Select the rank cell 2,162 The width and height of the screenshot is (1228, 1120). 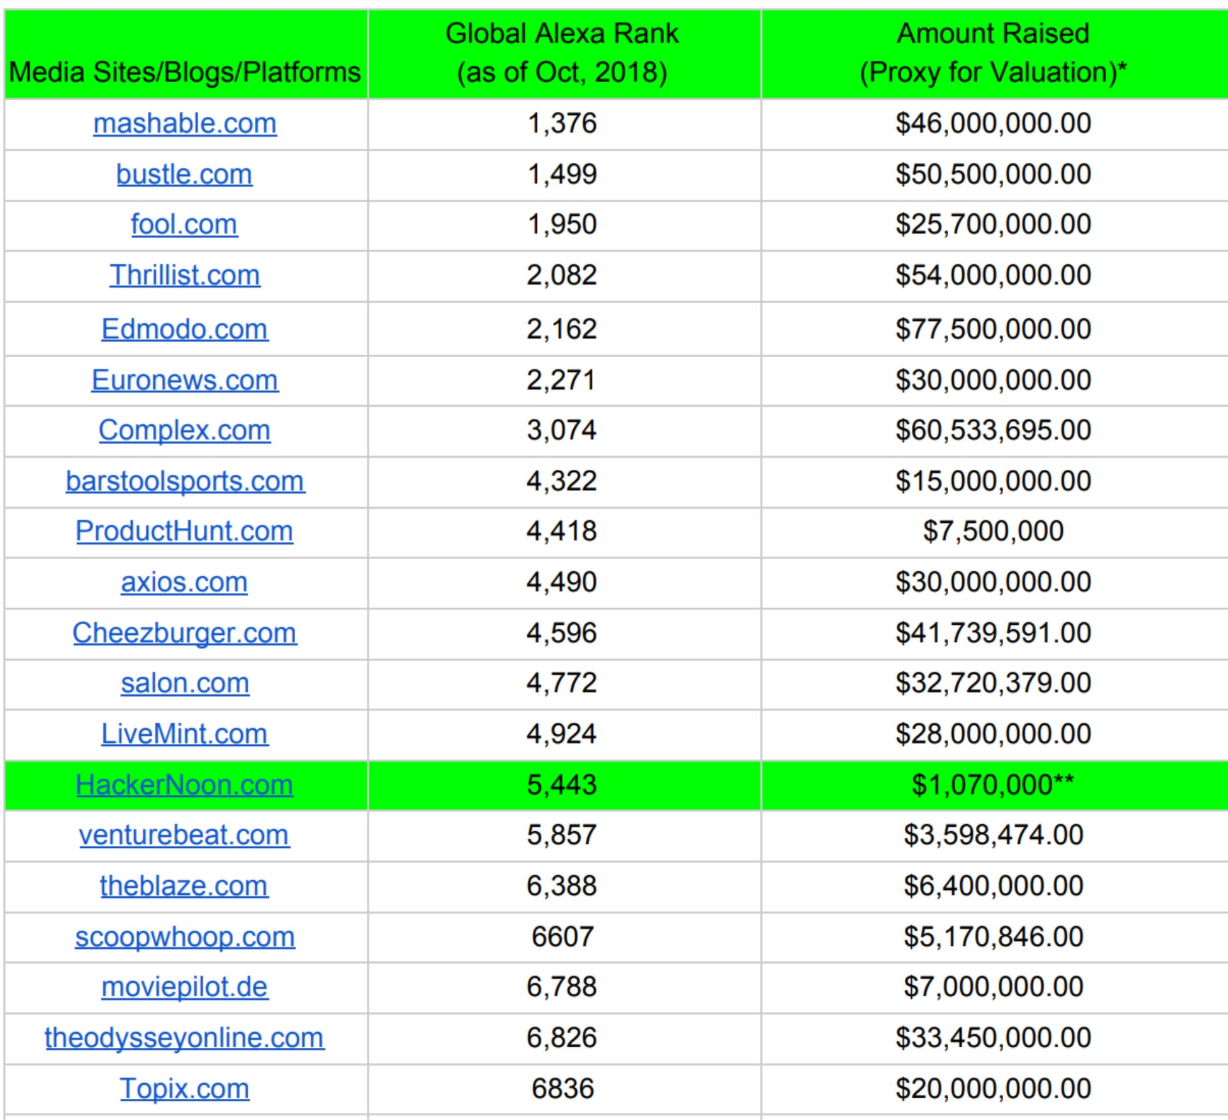[x=564, y=329]
